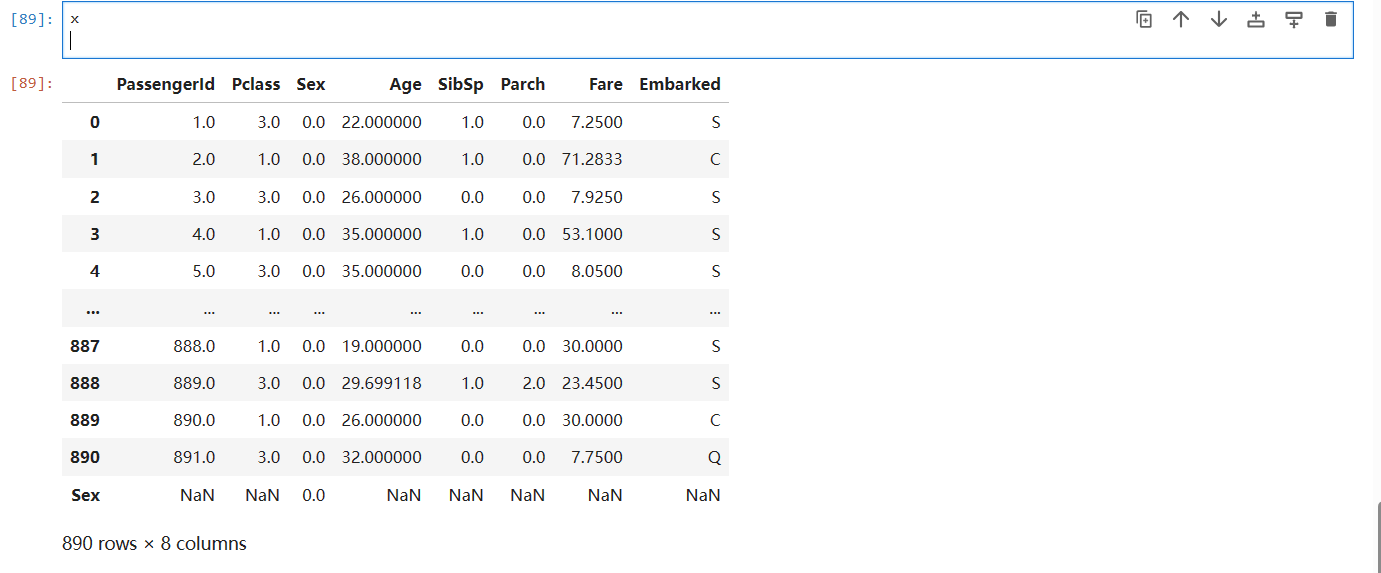Click row index 3

click(x=95, y=234)
